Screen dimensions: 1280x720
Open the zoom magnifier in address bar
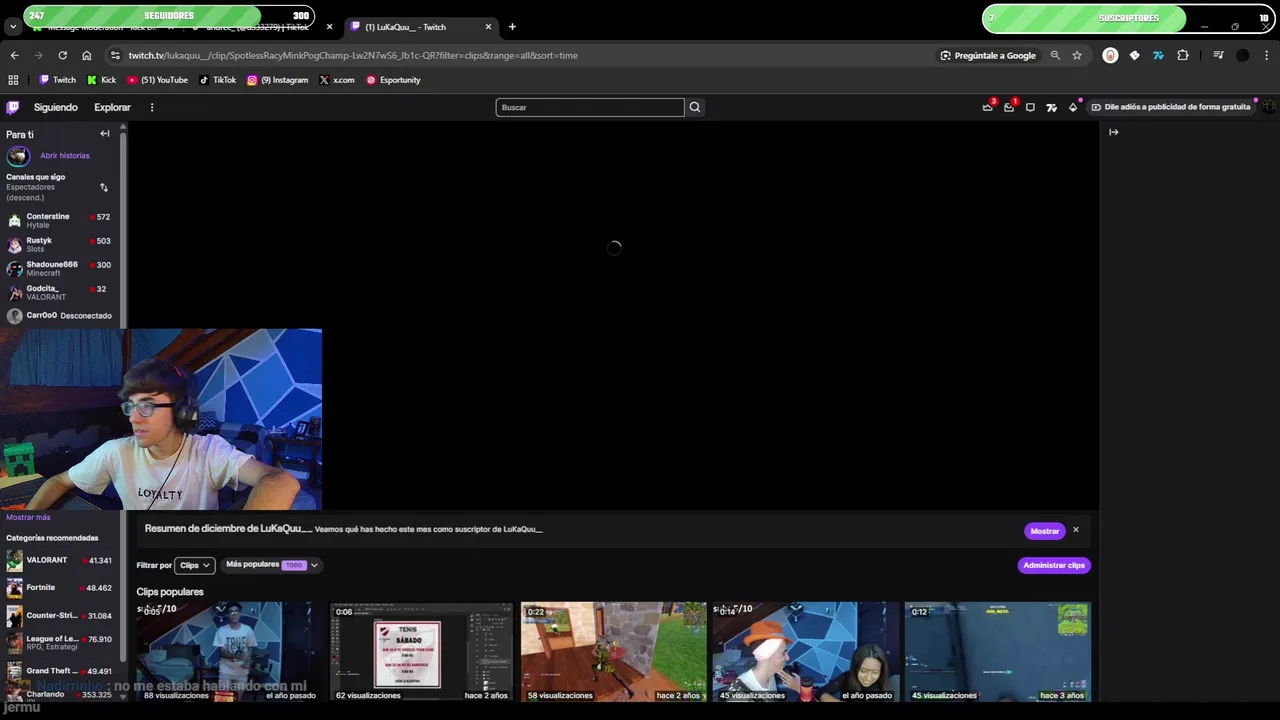pos(1055,55)
